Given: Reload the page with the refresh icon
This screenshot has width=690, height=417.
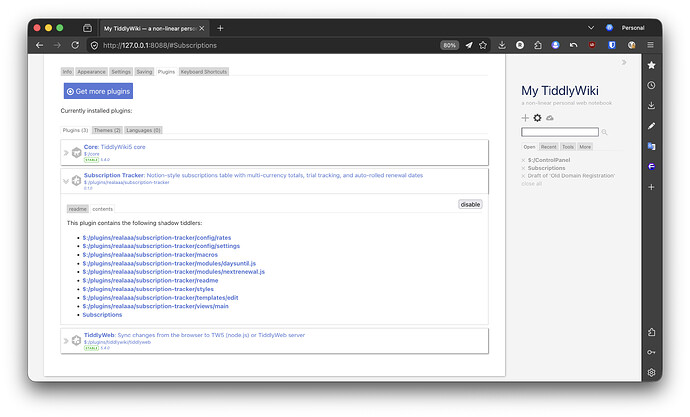Looking at the screenshot, I should [x=75, y=45].
